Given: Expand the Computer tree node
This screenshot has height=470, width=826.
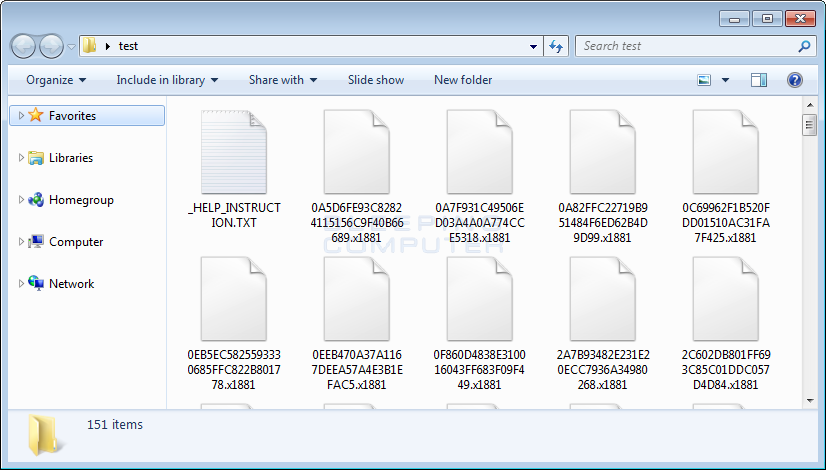Looking at the screenshot, I should (21, 242).
